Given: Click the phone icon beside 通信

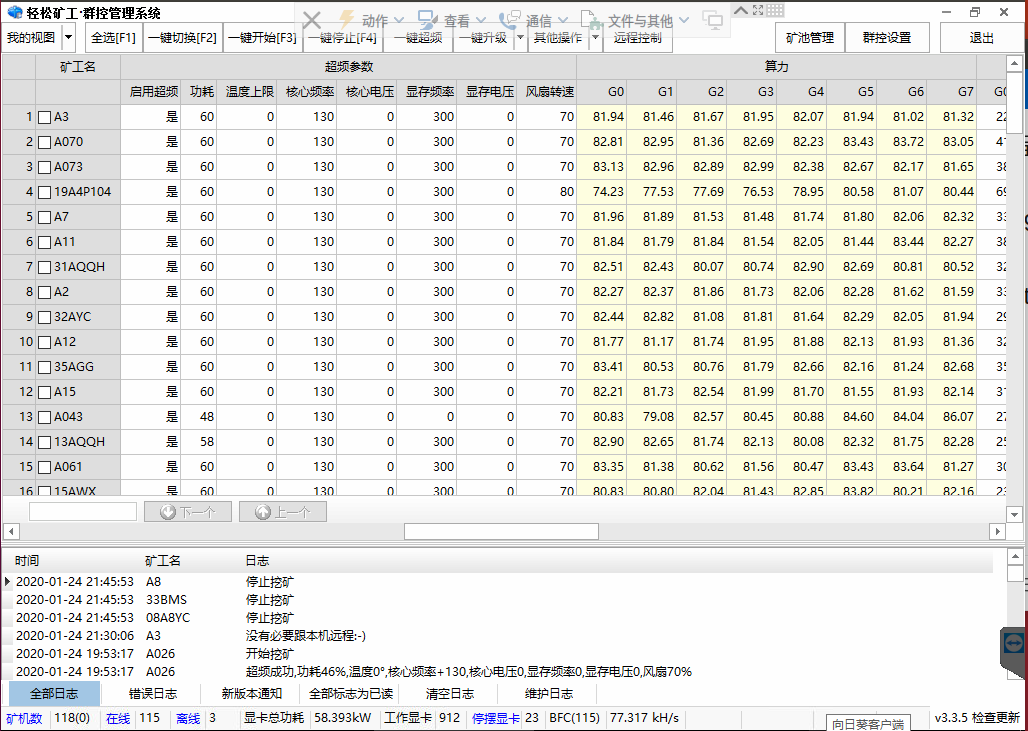Looking at the screenshot, I should tap(509, 20).
